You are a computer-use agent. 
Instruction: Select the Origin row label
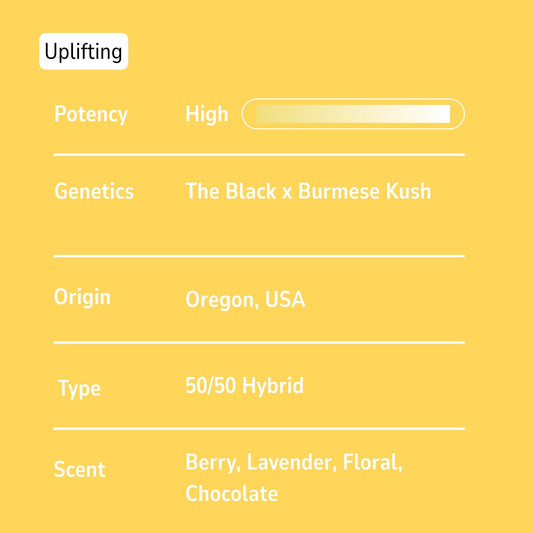tap(82, 297)
